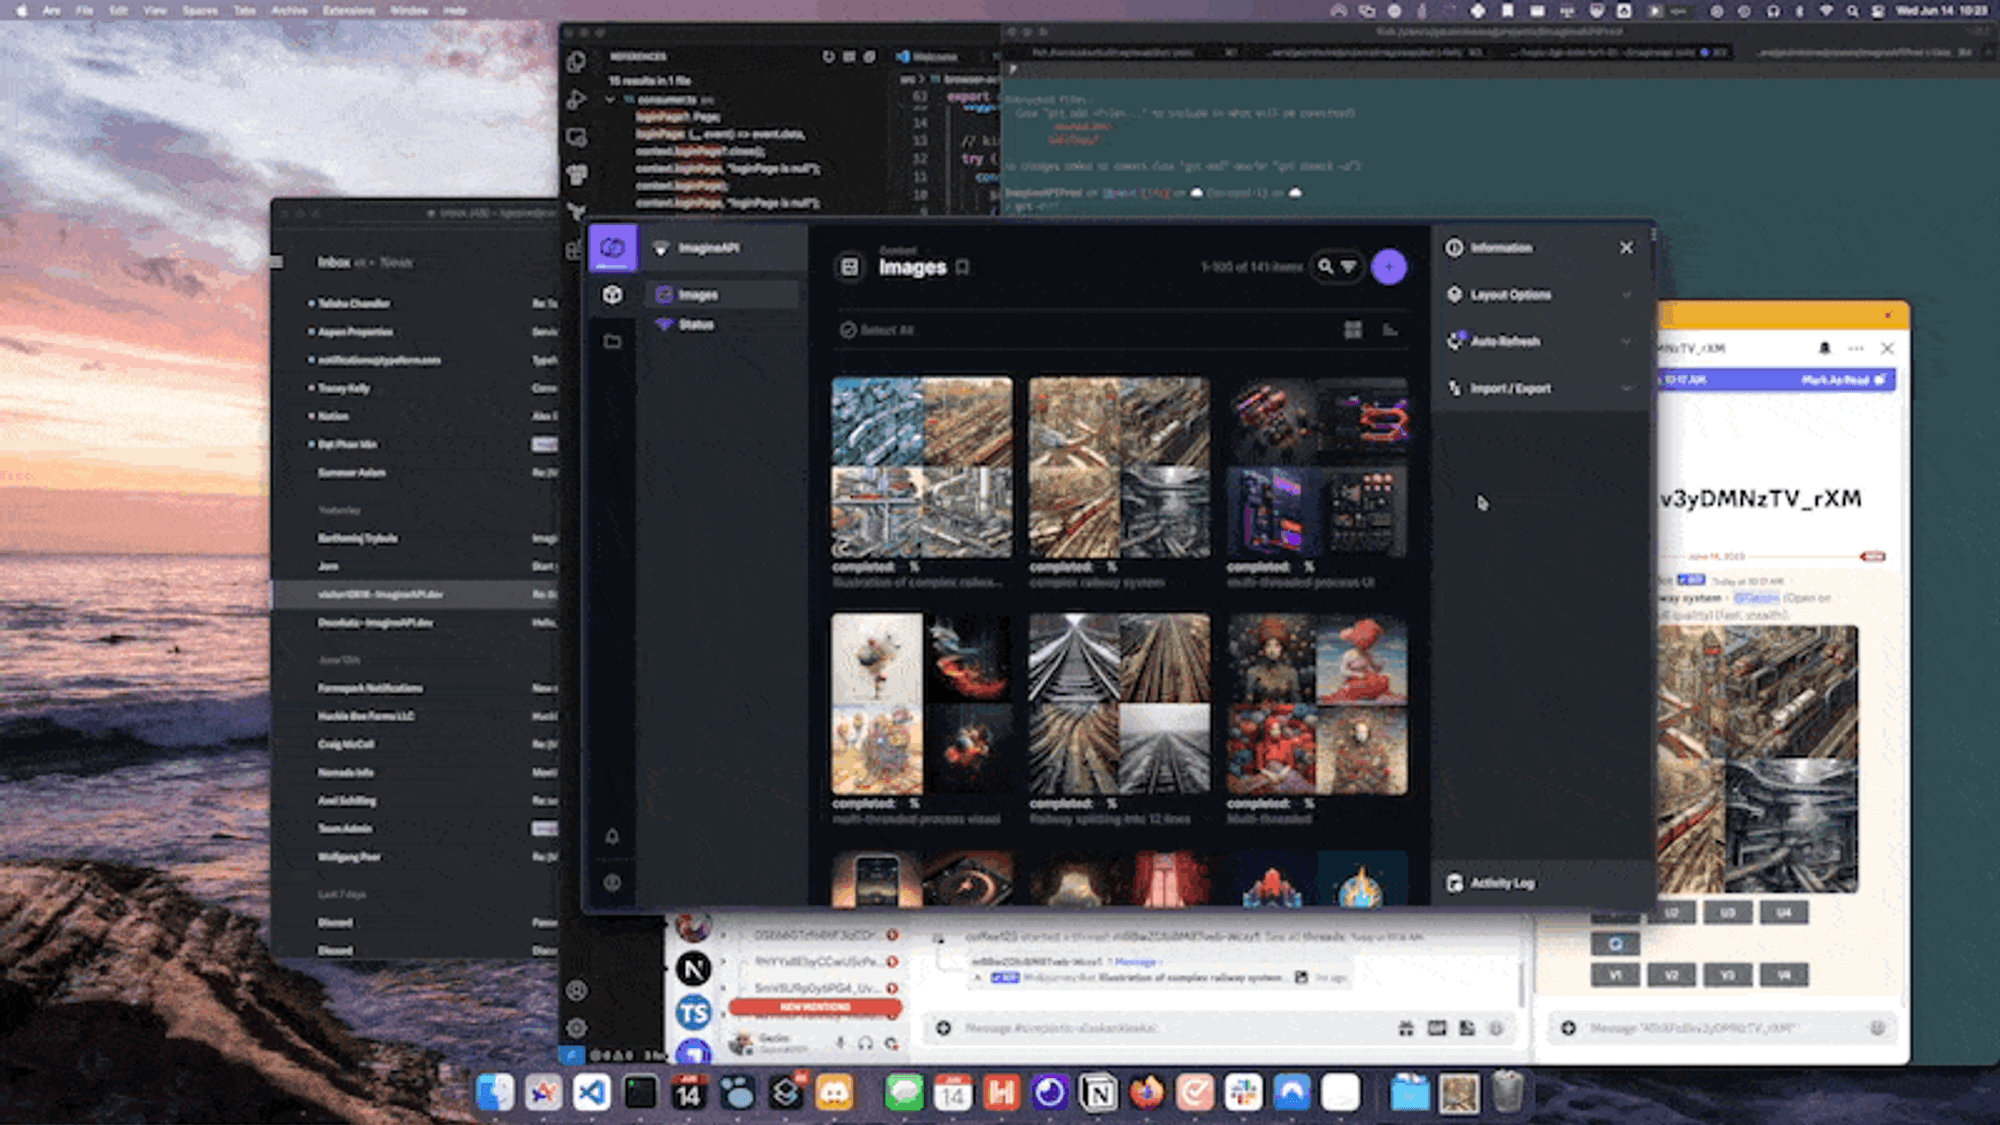Open the File Library folder icon

[x=612, y=342]
